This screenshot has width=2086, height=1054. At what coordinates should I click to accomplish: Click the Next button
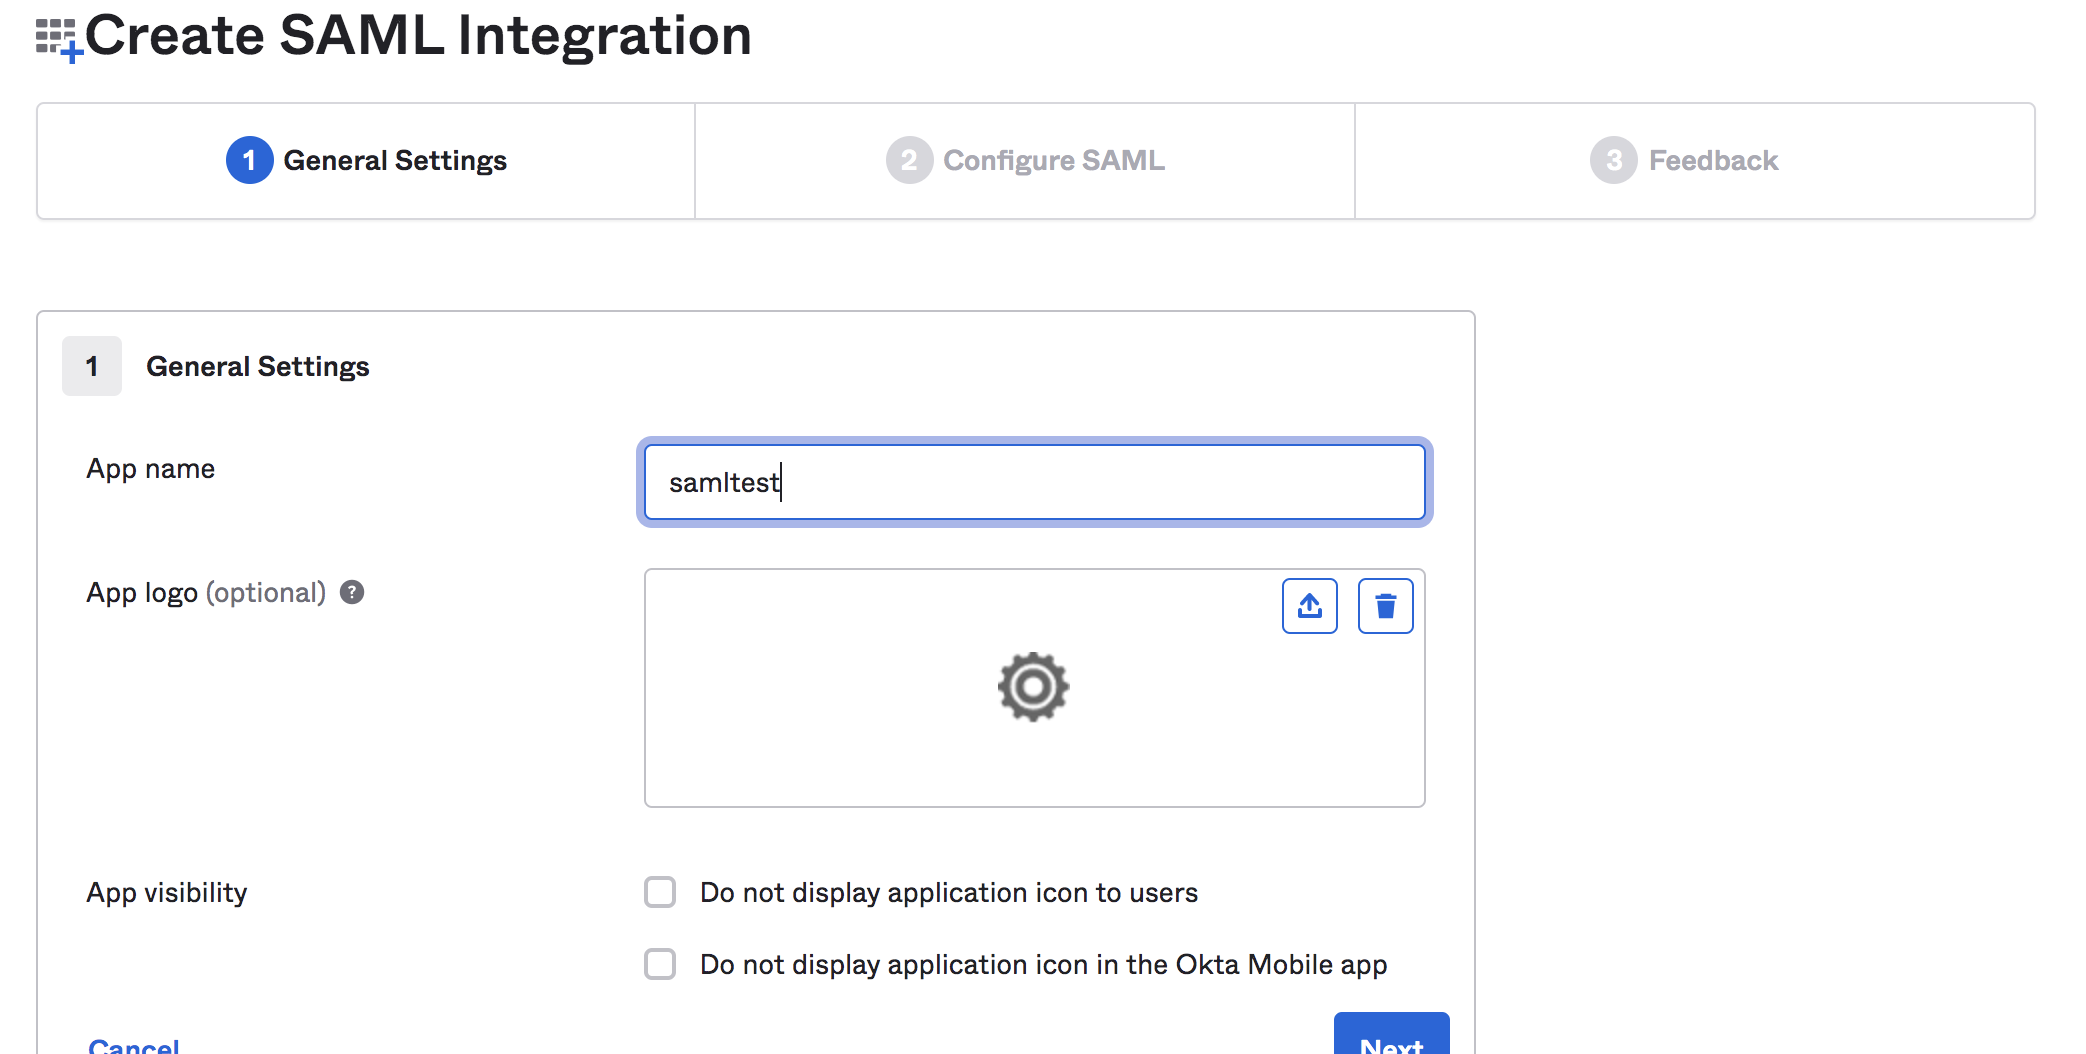click(1391, 1042)
